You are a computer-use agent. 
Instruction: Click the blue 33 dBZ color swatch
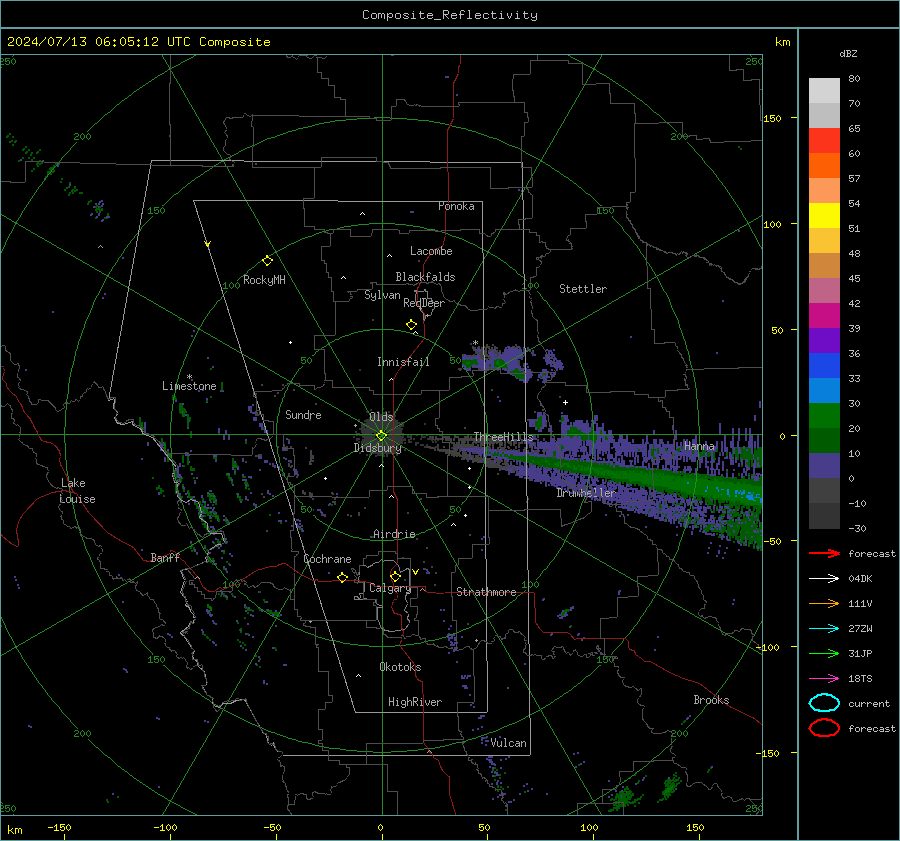(824, 366)
